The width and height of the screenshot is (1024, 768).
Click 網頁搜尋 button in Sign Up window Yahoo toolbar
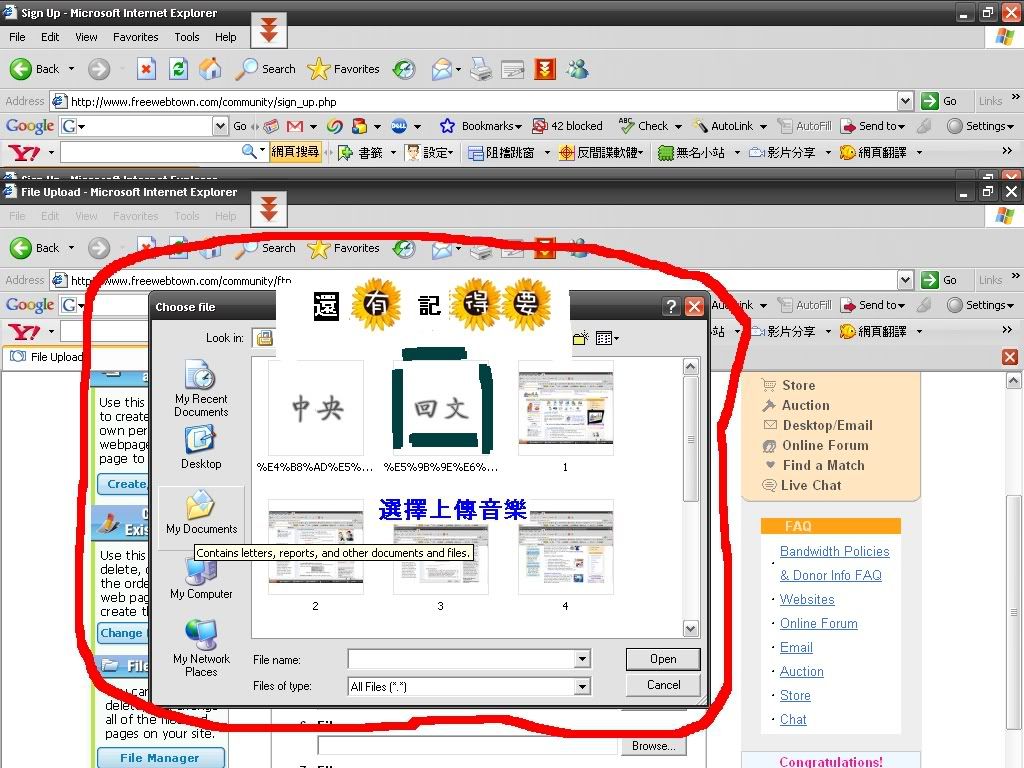pyautogui.click(x=295, y=152)
